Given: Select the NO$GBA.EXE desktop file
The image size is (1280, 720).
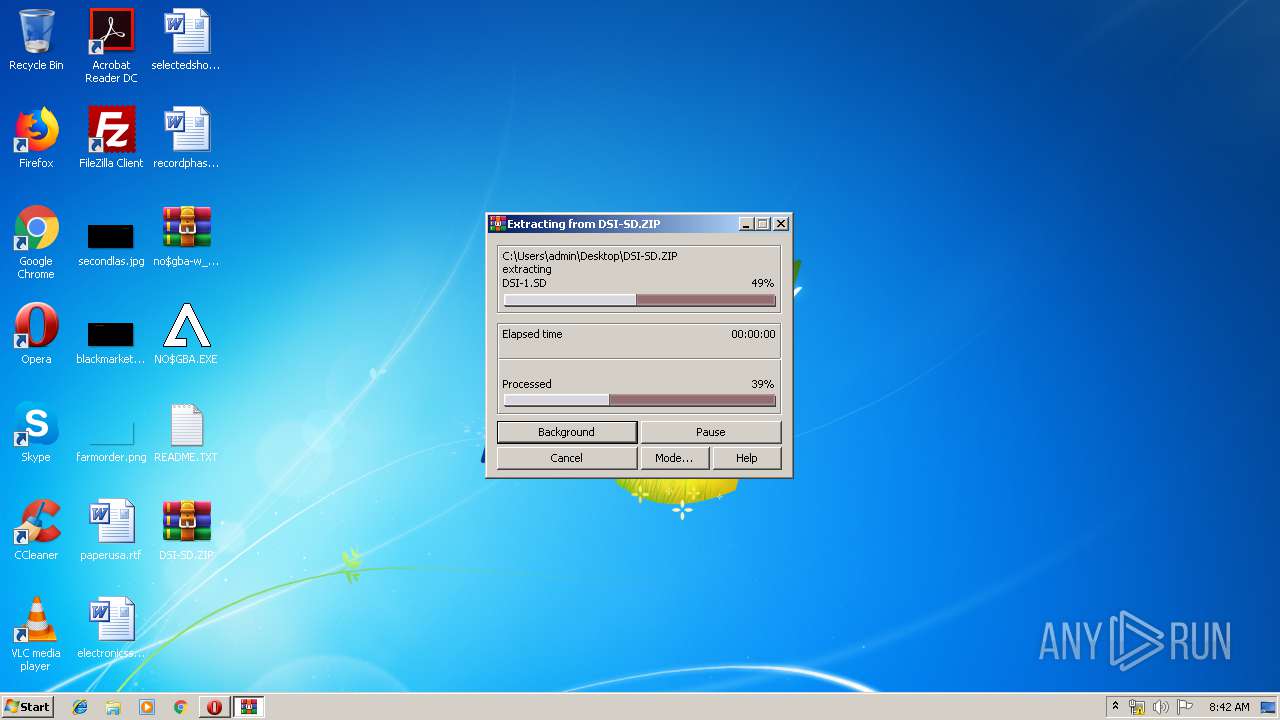Looking at the screenshot, I should coord(186,335).
